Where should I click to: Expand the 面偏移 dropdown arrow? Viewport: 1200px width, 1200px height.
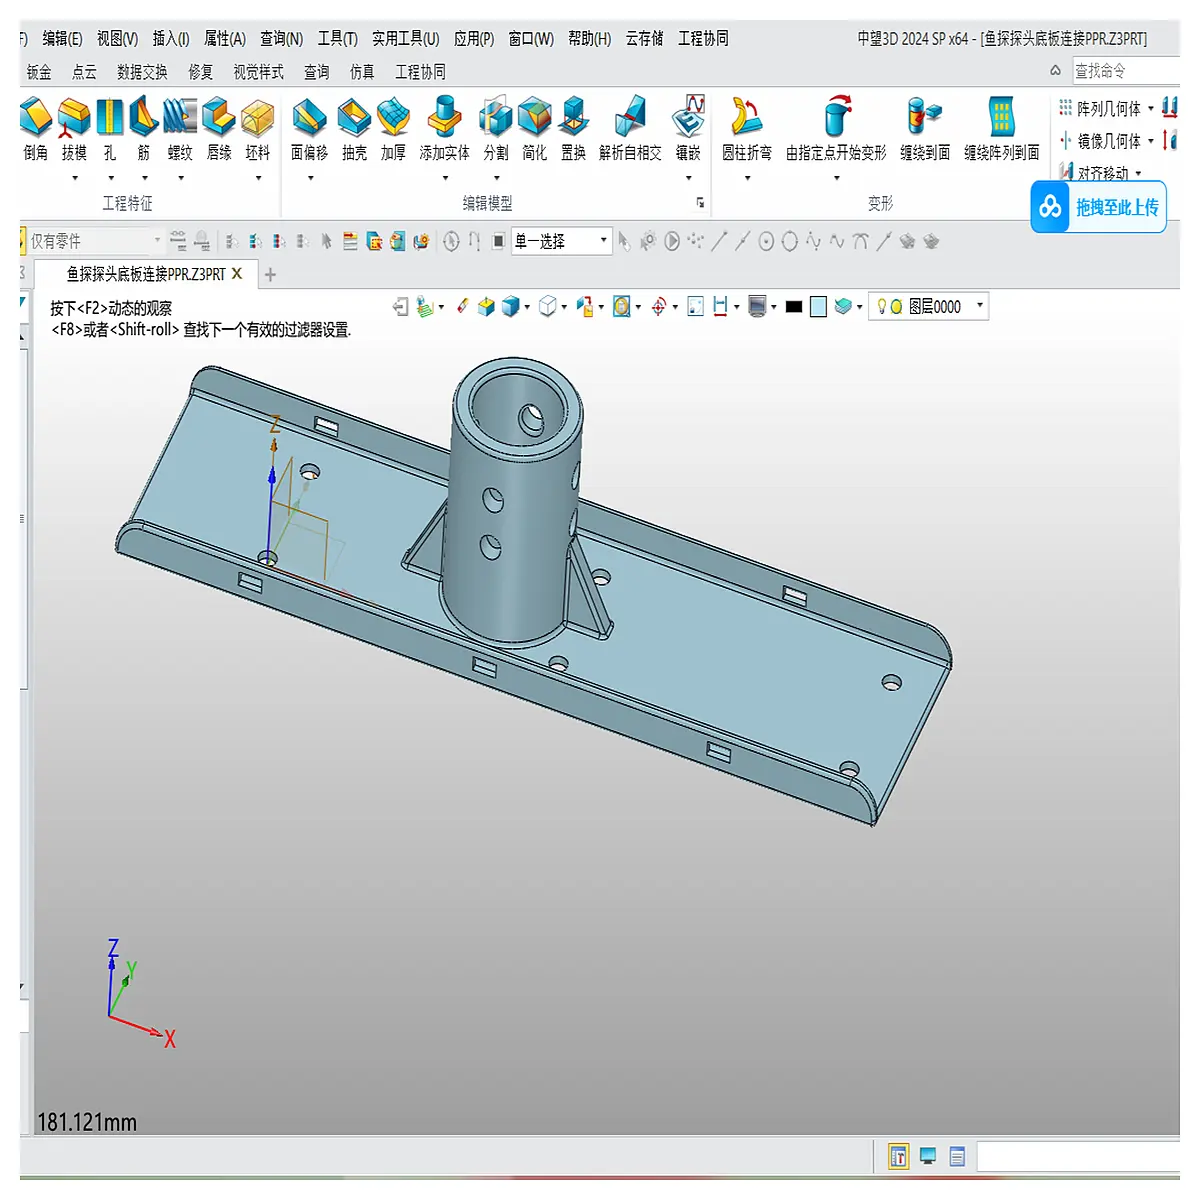coord(311,179)
